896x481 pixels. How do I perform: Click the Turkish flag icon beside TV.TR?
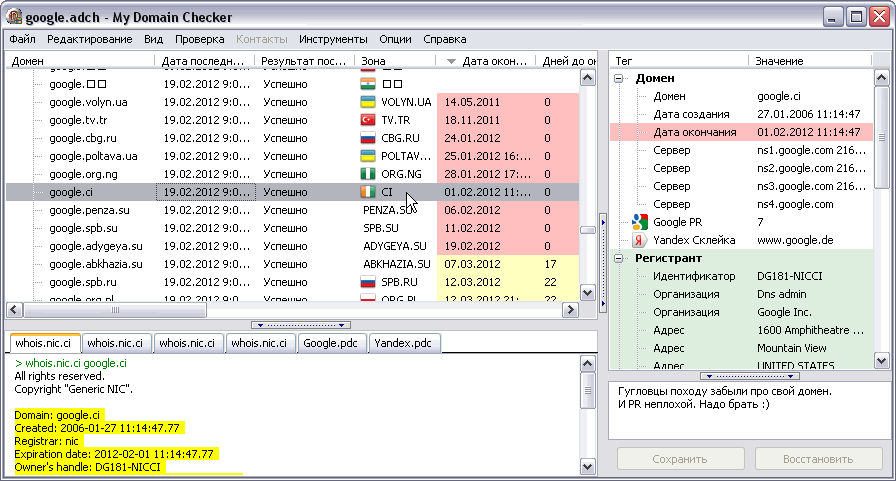(x=367, y=120)
